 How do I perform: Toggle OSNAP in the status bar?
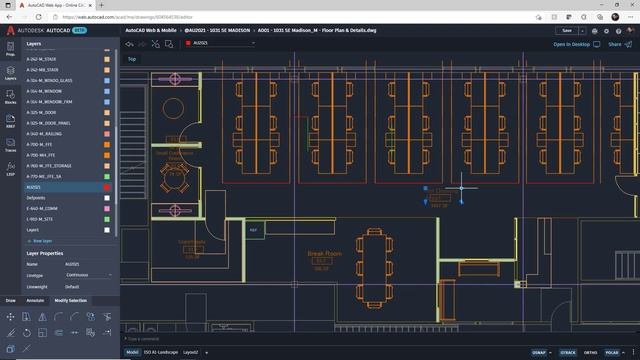(x=539, y=353)
